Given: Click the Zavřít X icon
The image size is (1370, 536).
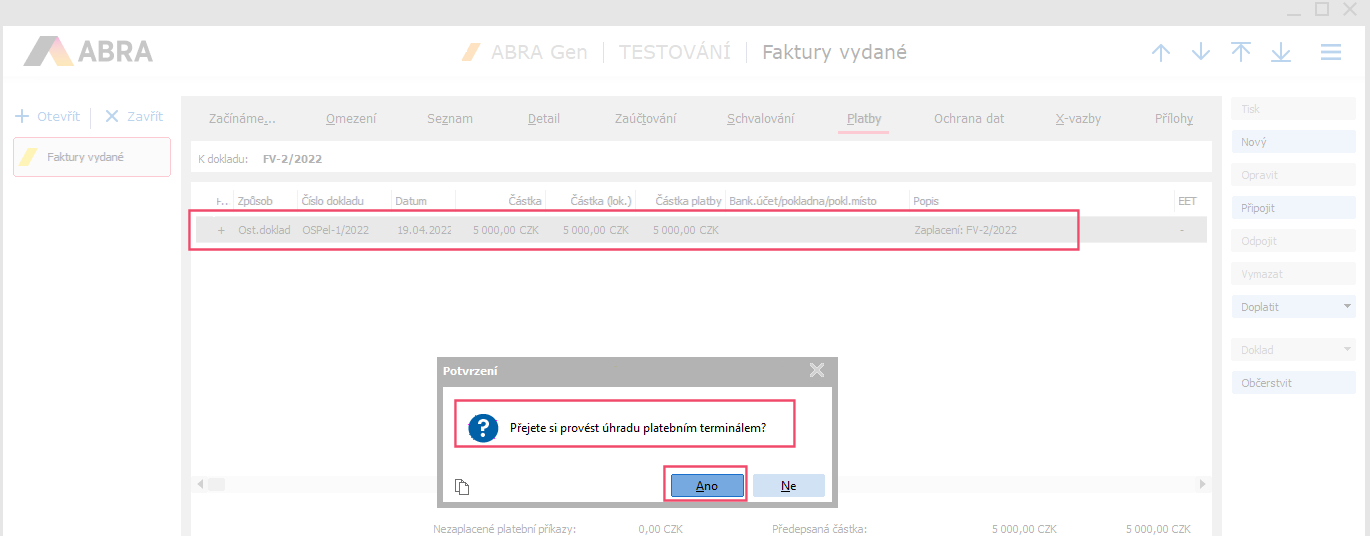Looking at the screenshot, I should click(x=112, y=117).
